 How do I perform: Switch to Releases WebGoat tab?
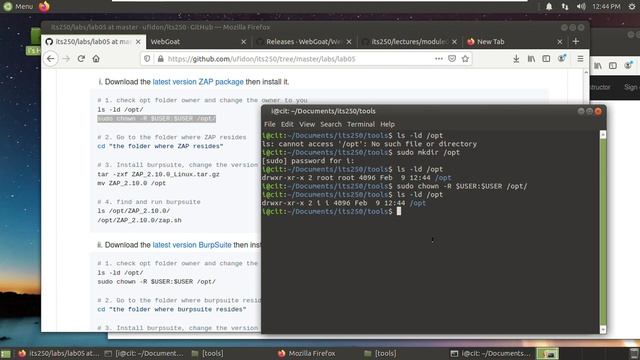pyautogui.click(x=303, y=42)
